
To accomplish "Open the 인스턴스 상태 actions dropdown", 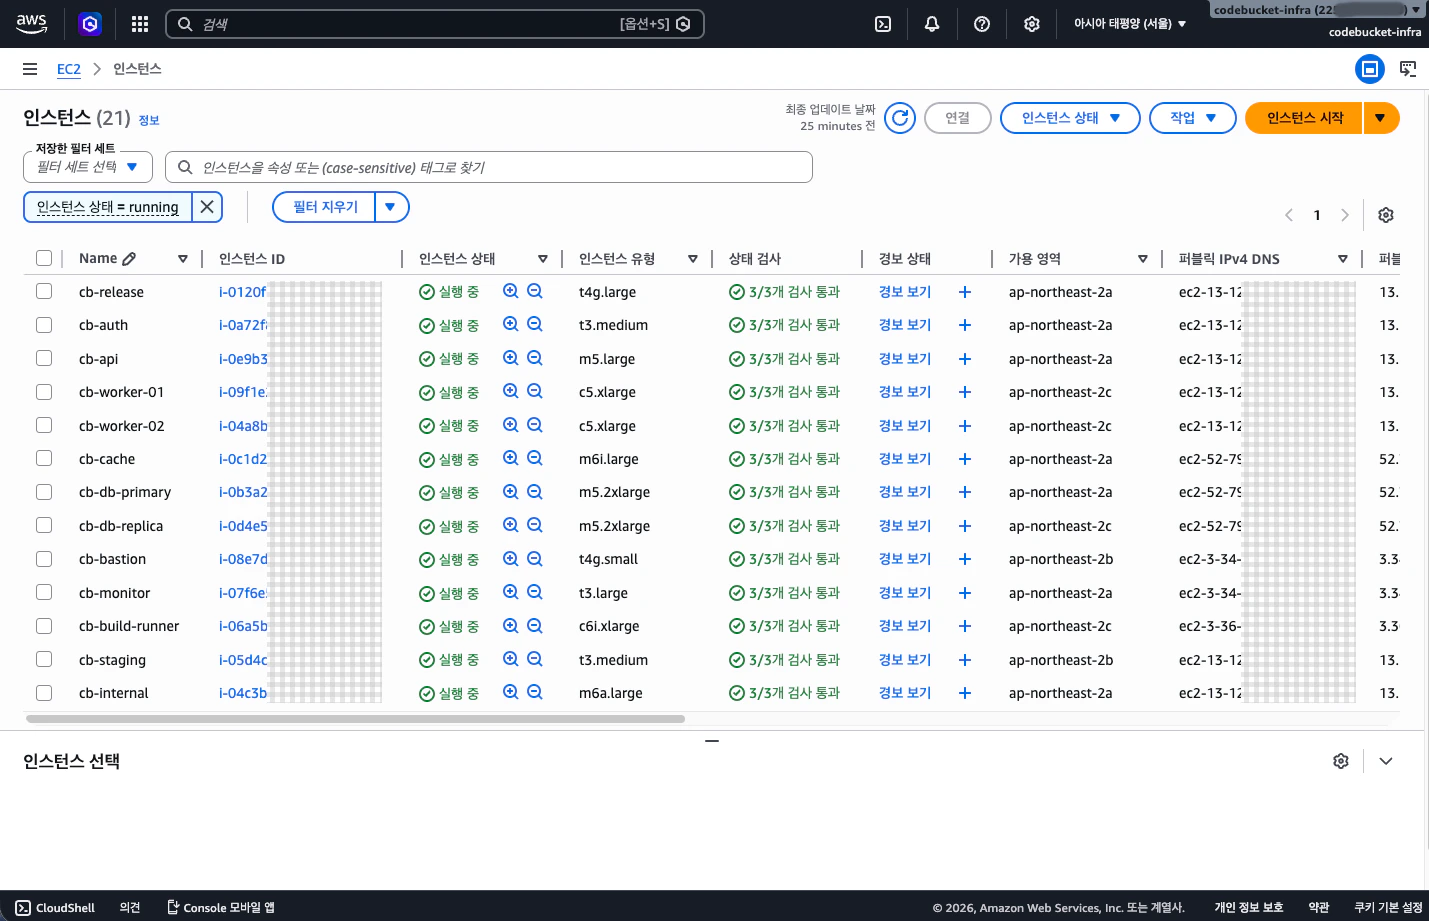I will 1070,118.
